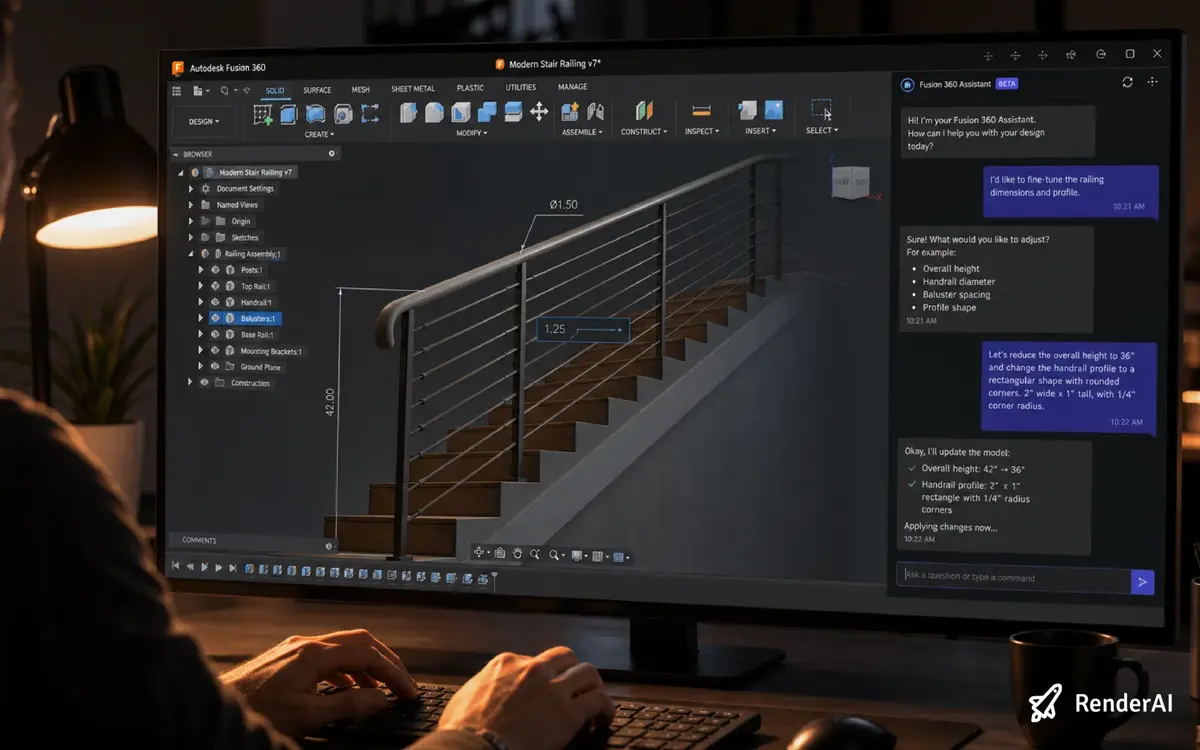Select the Shell tool in Modify group
This screenshot has height=750, width=1200.
461,112
